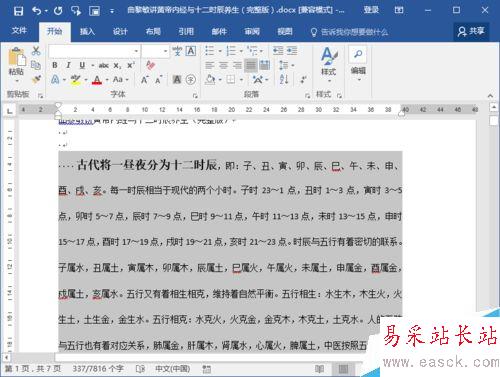Switch to Read Mode view
The width and height of the screenshot is (500, 377).
point(319,369)
